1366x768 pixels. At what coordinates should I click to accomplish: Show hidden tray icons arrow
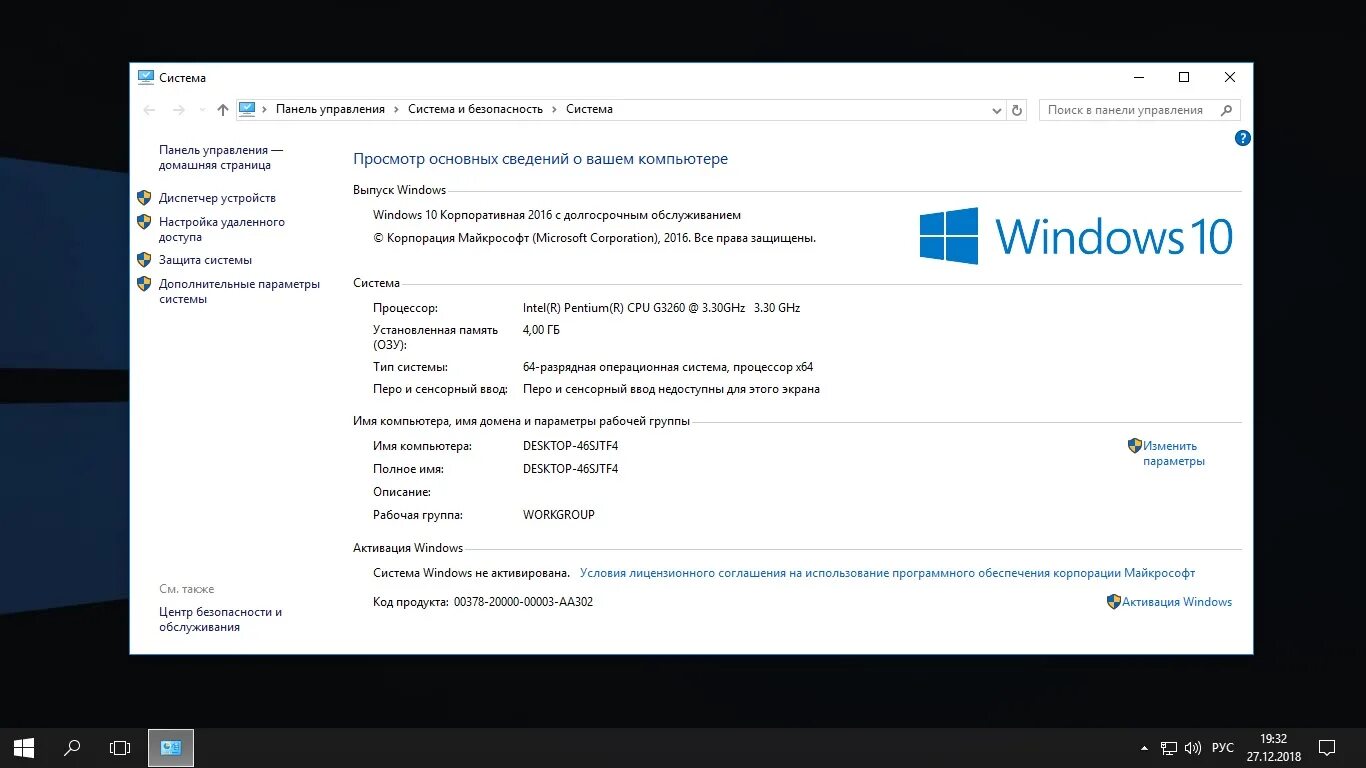point(1144,748)
